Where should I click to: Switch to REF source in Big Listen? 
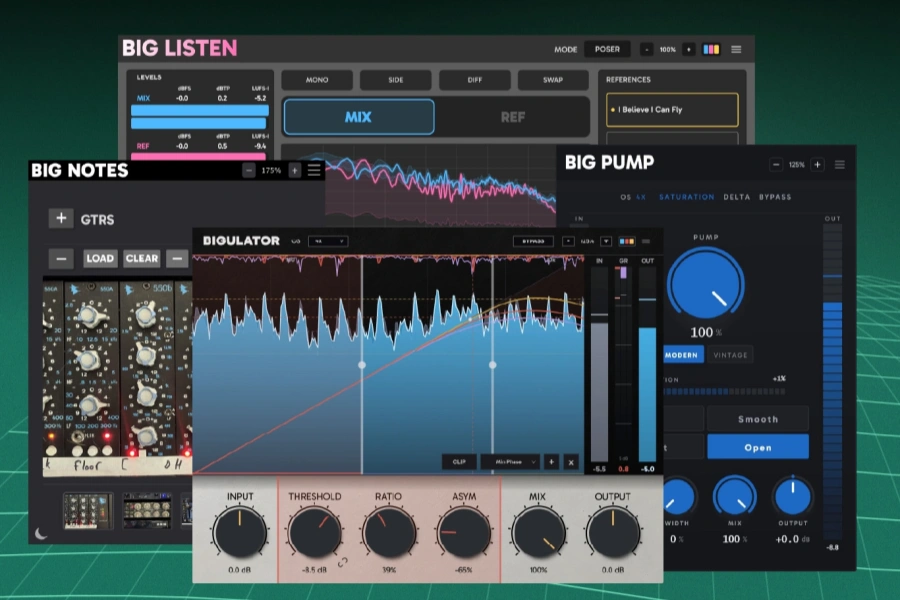point(513,117)
